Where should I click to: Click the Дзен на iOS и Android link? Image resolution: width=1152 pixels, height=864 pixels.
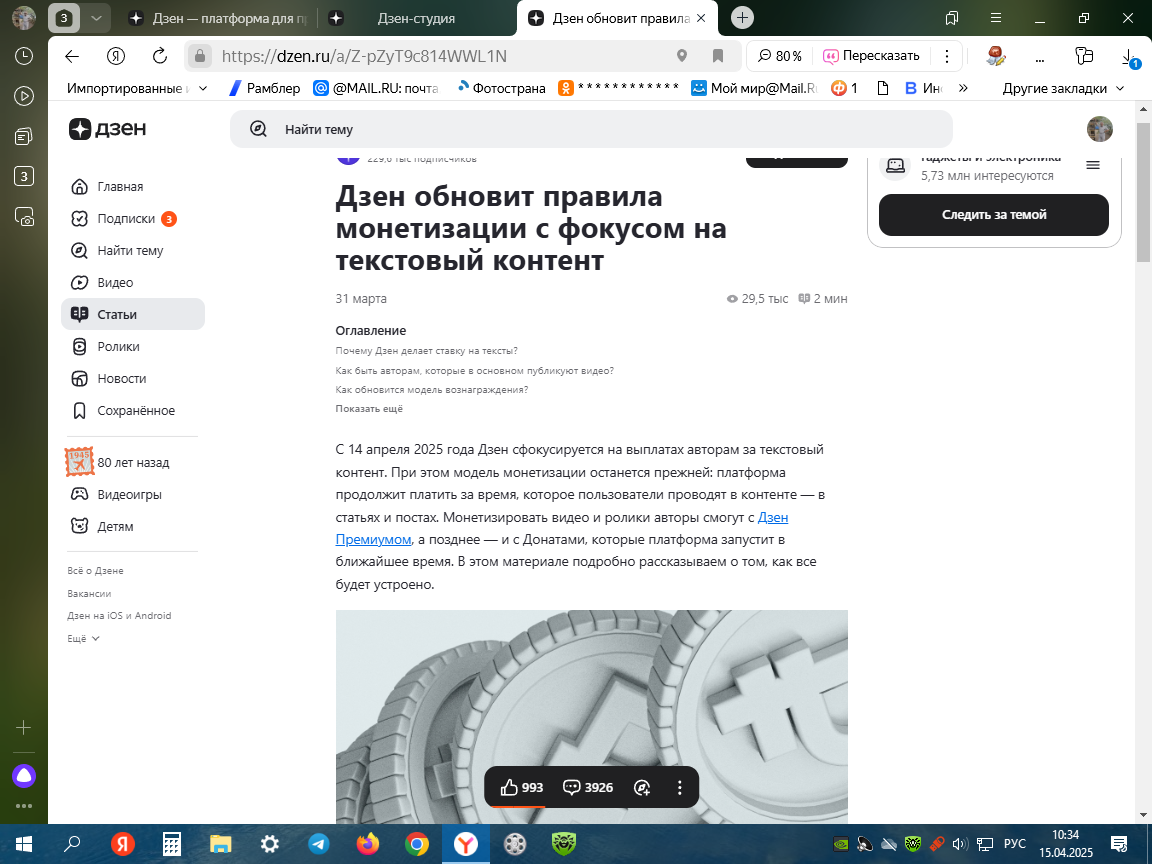(x=119, y=616)
